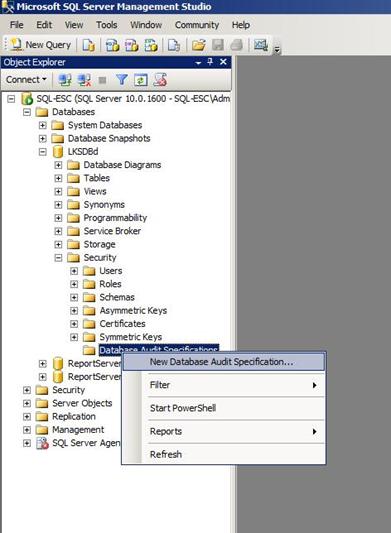
Task: Click the Filter funnel icon
Action: point(122,80)
